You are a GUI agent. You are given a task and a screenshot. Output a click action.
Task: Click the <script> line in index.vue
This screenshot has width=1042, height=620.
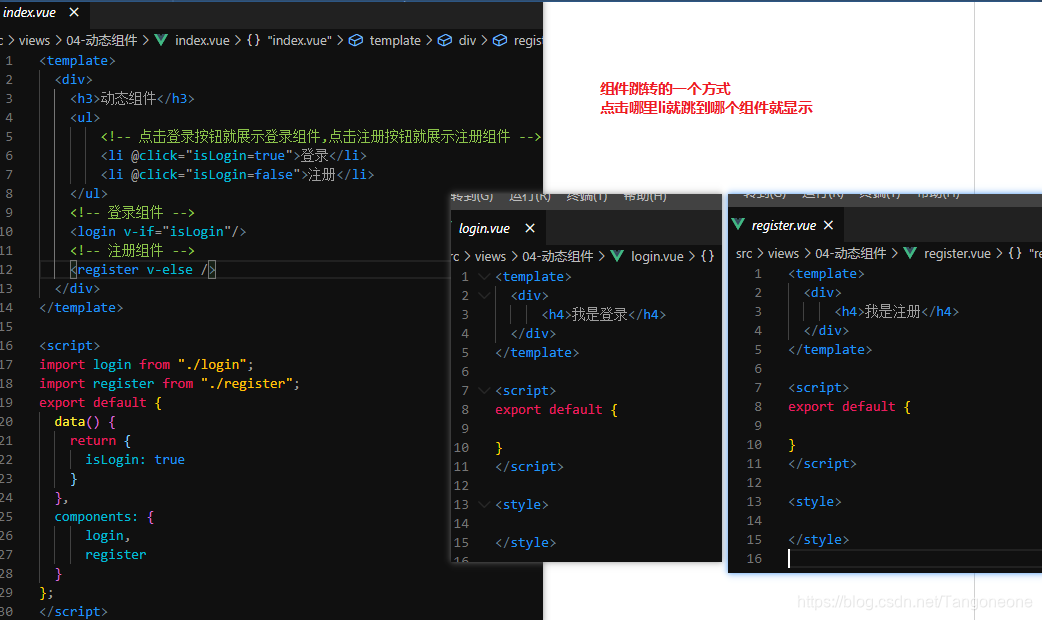[x=70, y=346]
